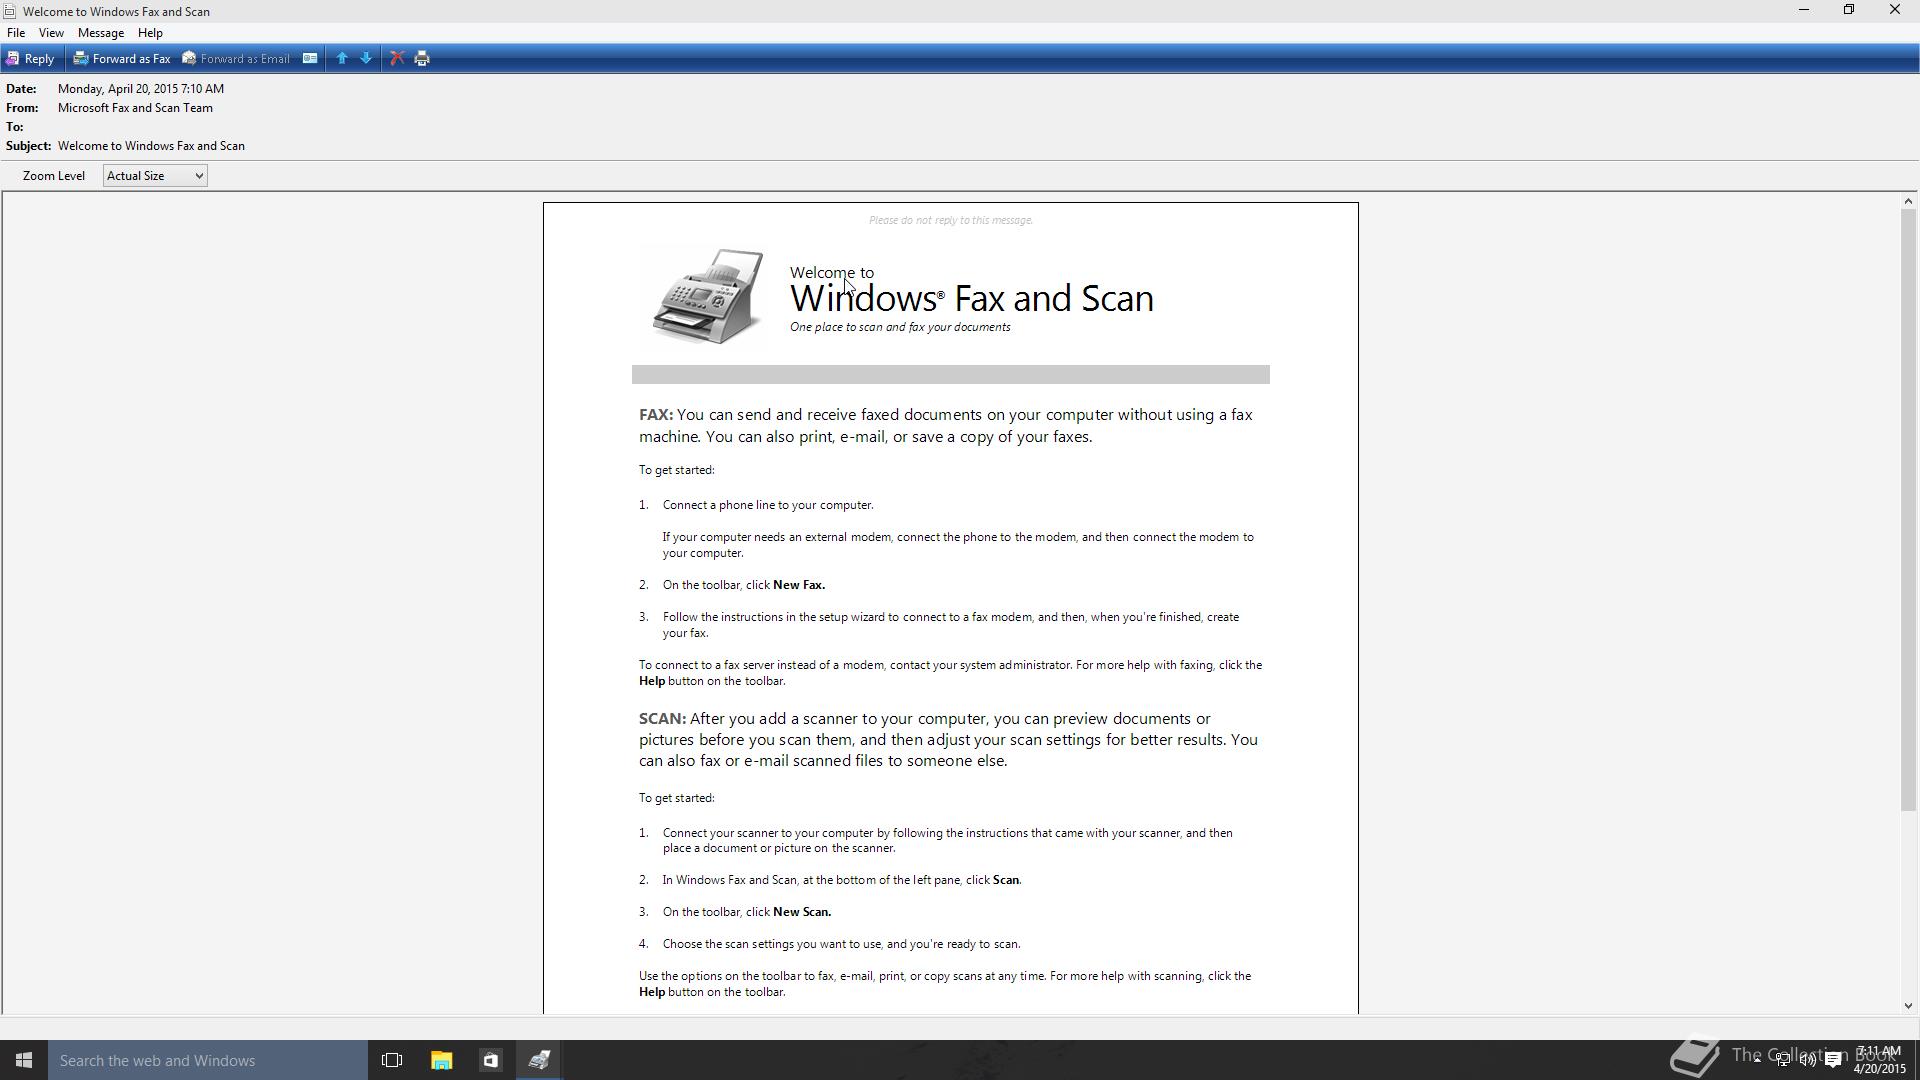
Task: Click 'Connect a phone line to your computer.' step
Action: coord(768,505)
